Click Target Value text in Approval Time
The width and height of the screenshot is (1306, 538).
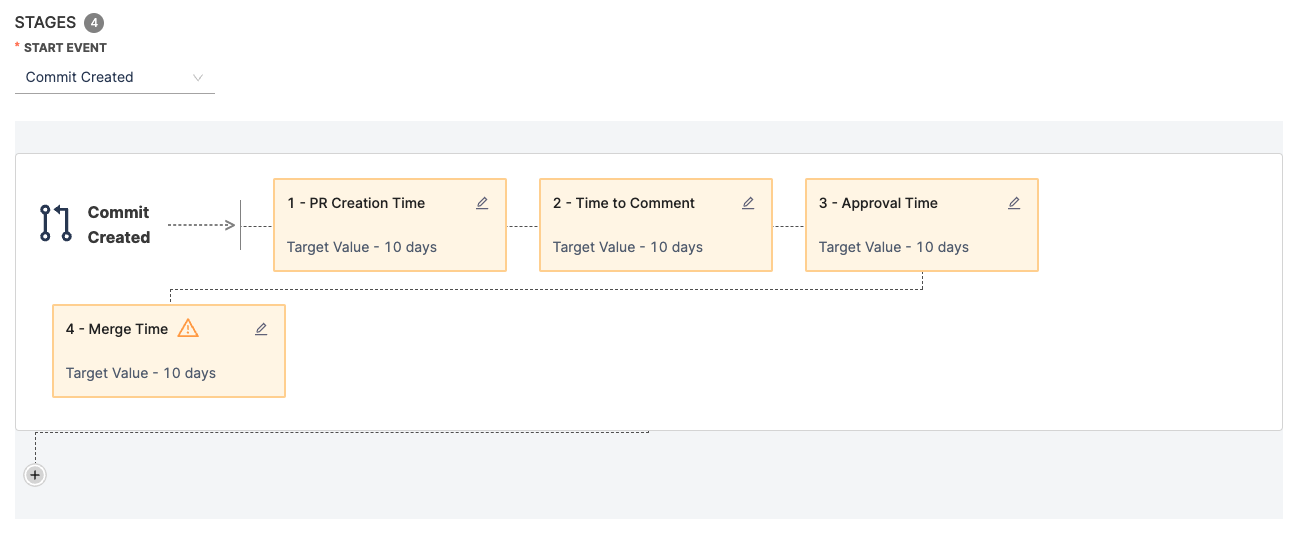tap(893, 247)
